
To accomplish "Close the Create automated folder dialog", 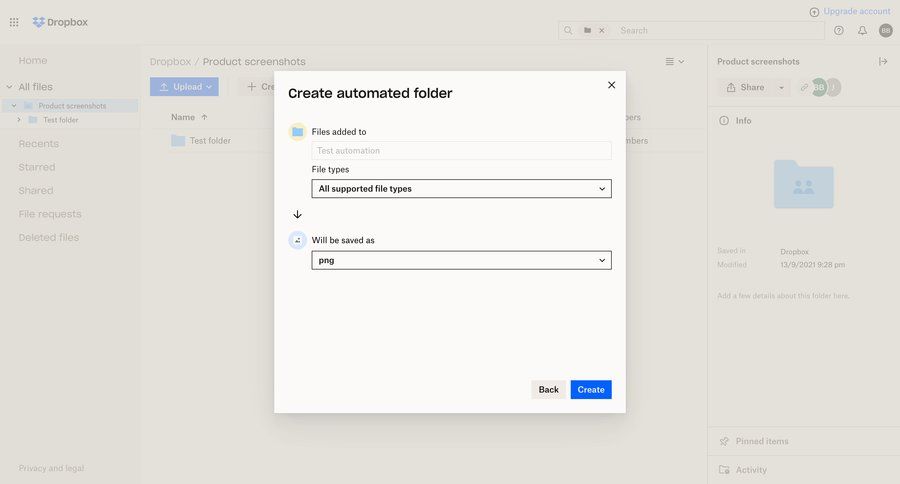I will (611, 85).
